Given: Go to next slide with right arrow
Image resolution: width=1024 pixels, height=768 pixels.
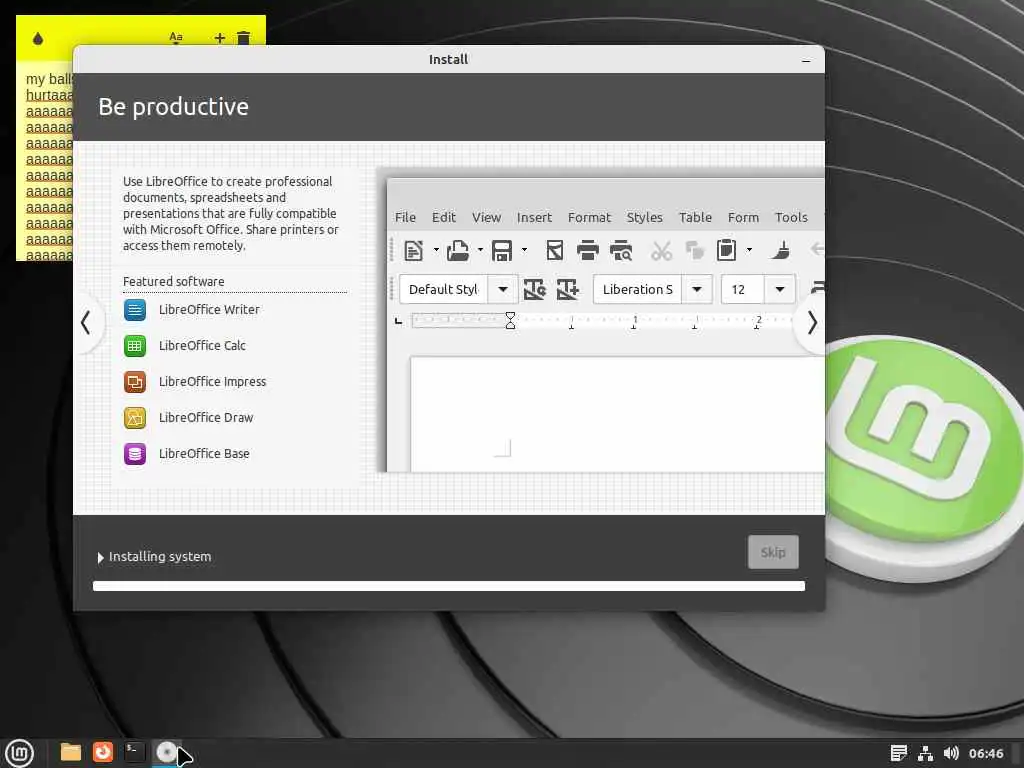Looking at the screenshot, I should pos(812,323).
